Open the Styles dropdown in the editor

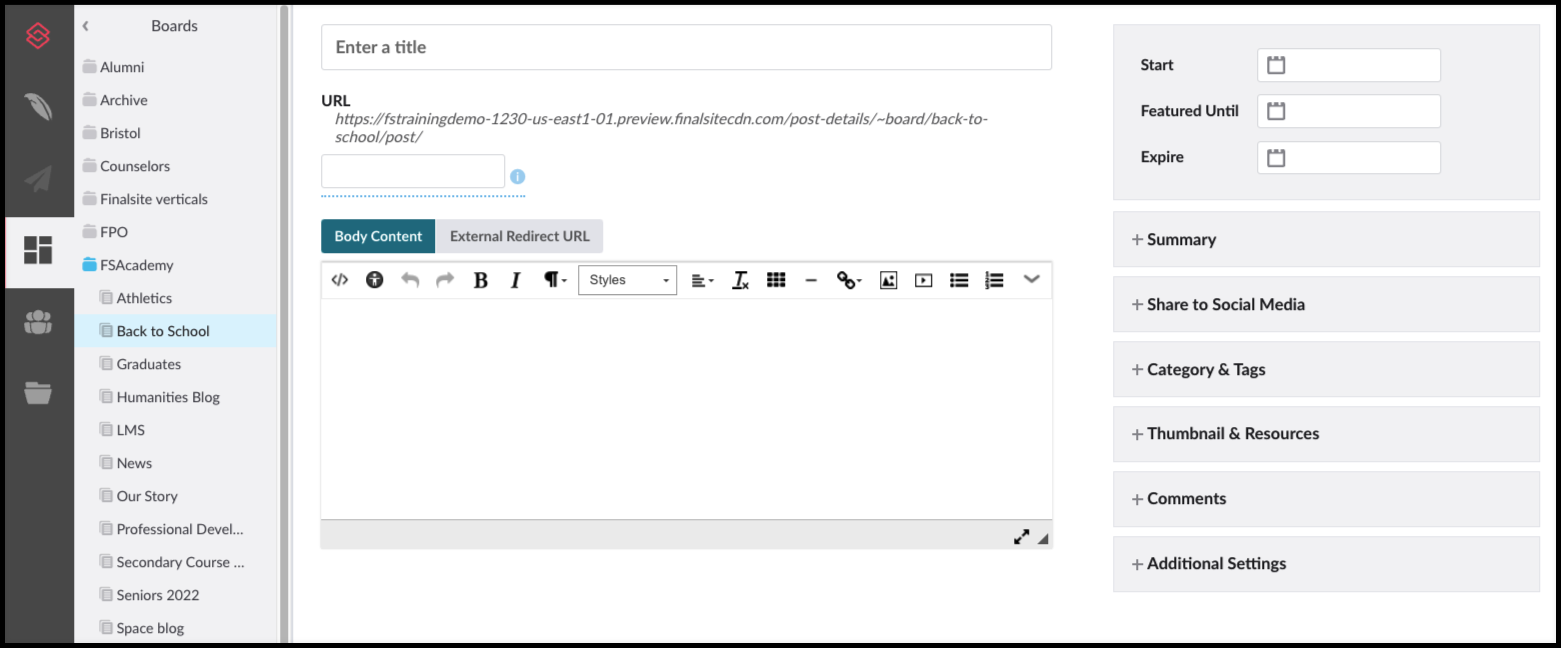[627, 280]
